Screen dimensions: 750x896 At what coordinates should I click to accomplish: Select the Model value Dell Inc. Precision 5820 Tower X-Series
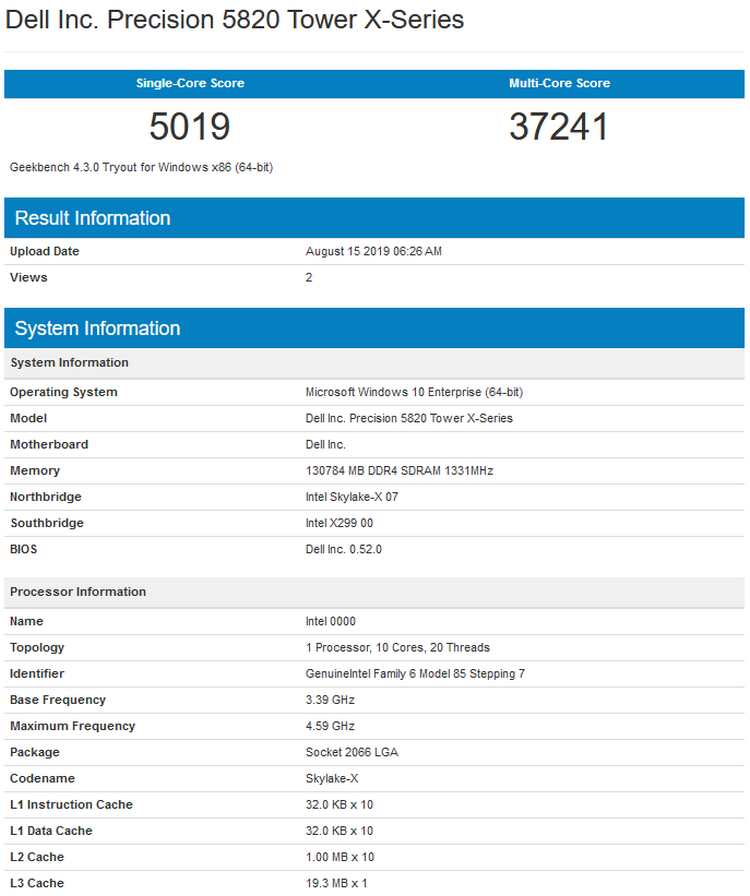409,418
